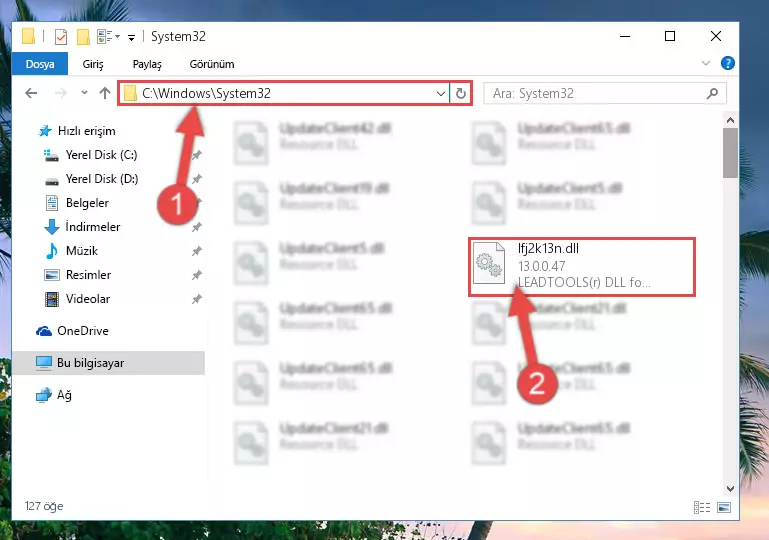
Task: Unpin Müzik pin icon
Action: click(x=196, y=252)
